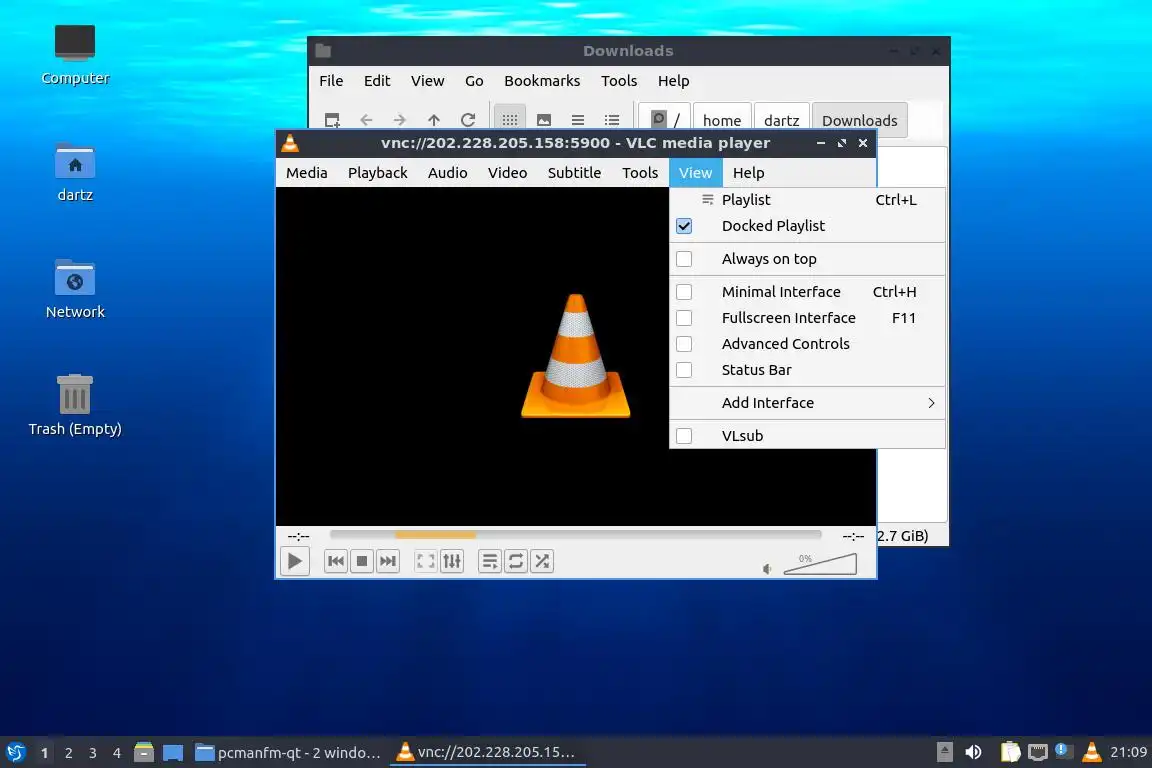Enable Fullscreen Interface checkbox
Image resolution: width=1152 pixels, height=768 pixels.
click(x=684, y=318)
